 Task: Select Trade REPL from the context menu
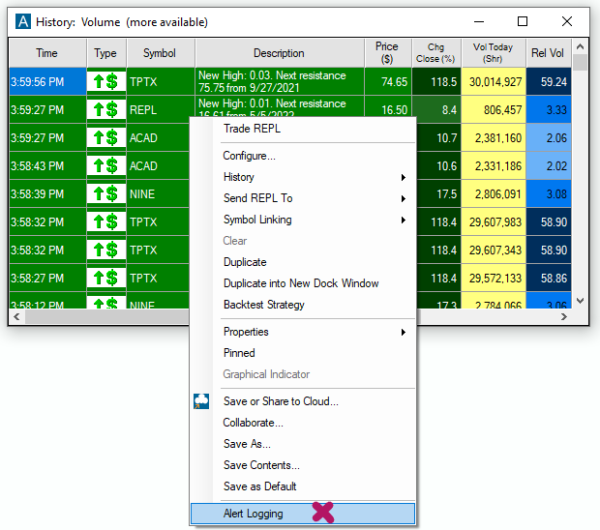251,128
